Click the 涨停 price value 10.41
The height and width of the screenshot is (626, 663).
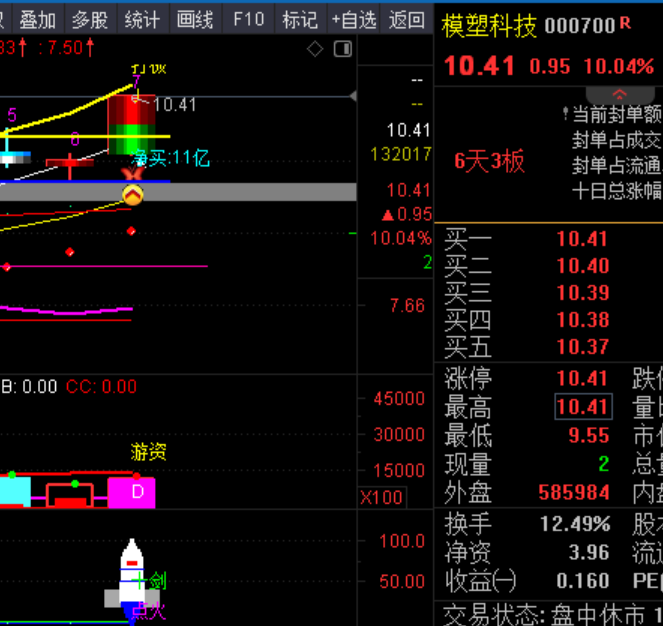coord(582,379)
